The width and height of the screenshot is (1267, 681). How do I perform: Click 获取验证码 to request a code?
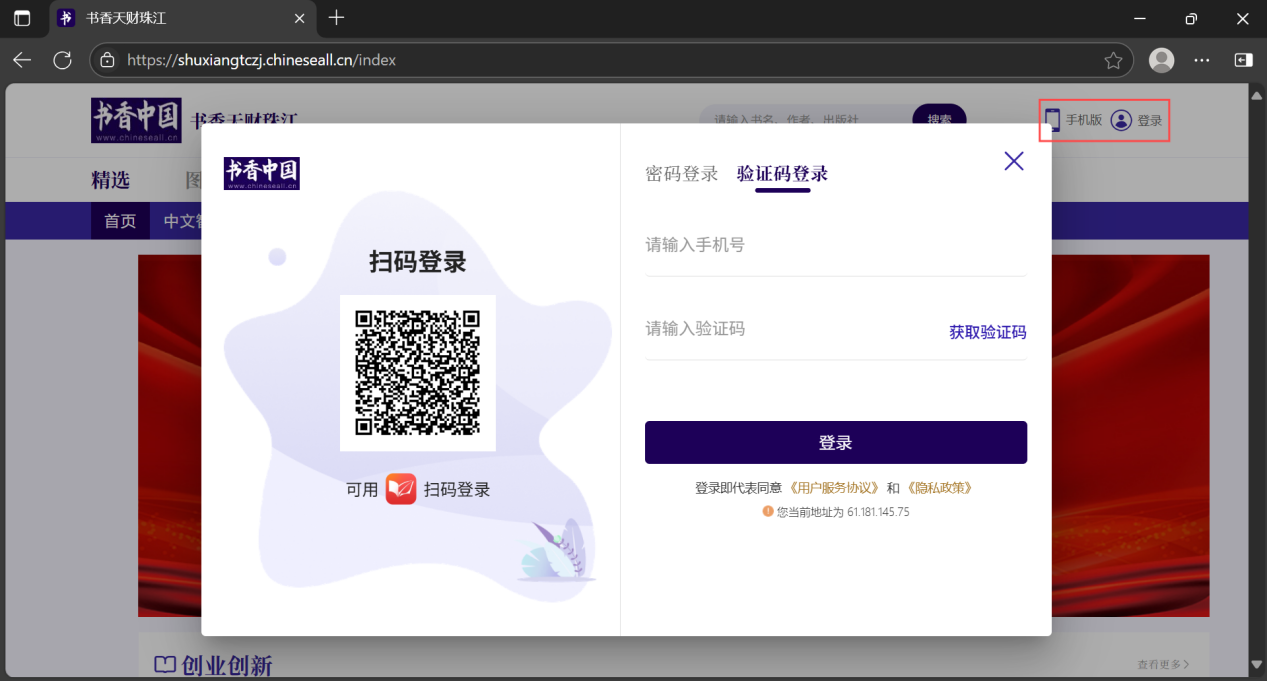pos(987,332)
